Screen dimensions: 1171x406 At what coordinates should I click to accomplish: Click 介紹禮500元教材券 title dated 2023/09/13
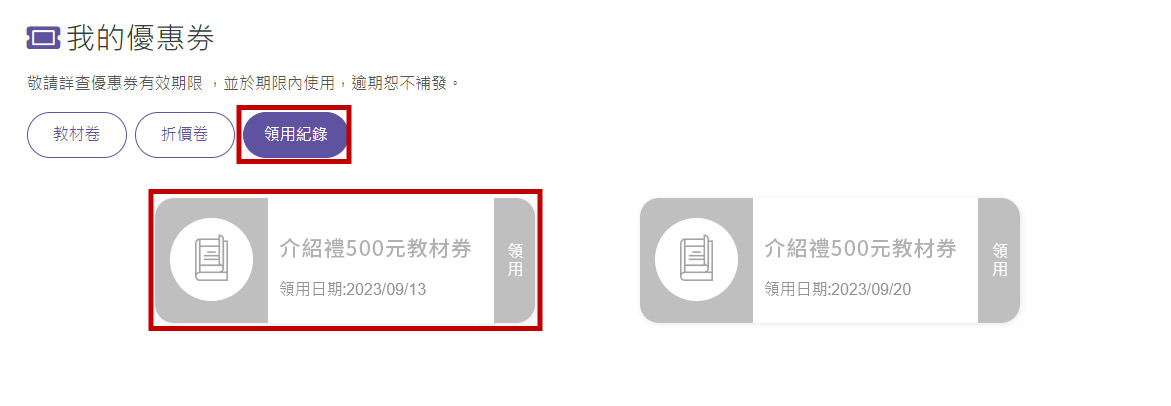tap(376, 249)
